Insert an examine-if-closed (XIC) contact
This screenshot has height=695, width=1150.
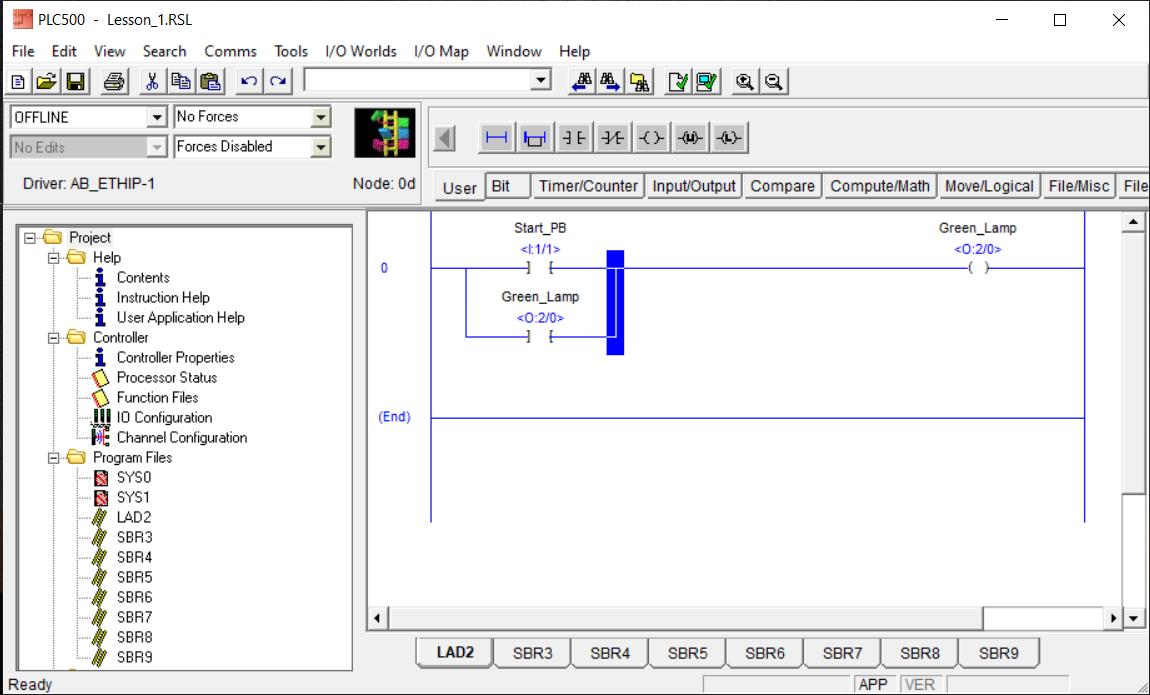point(574,138)
